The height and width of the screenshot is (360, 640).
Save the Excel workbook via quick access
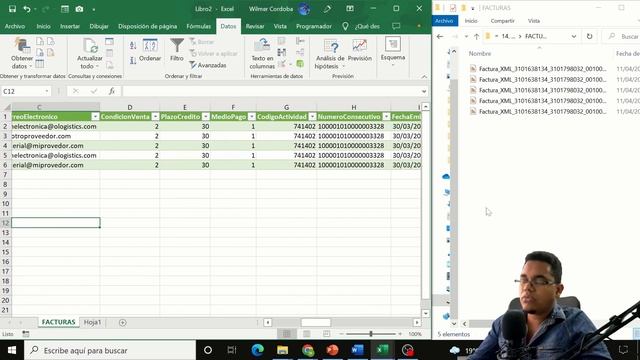point(12,9)
